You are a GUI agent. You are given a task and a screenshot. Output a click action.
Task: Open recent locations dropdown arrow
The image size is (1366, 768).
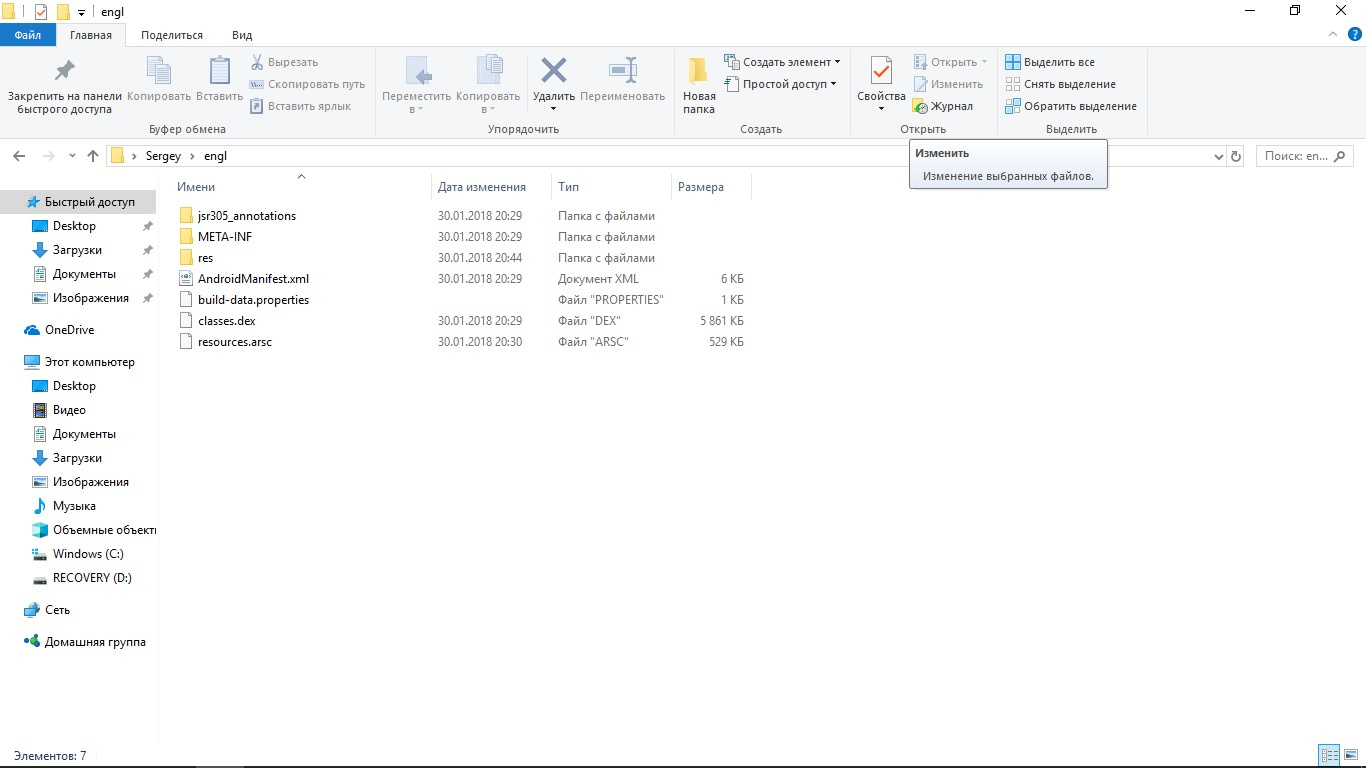(72, 156)
